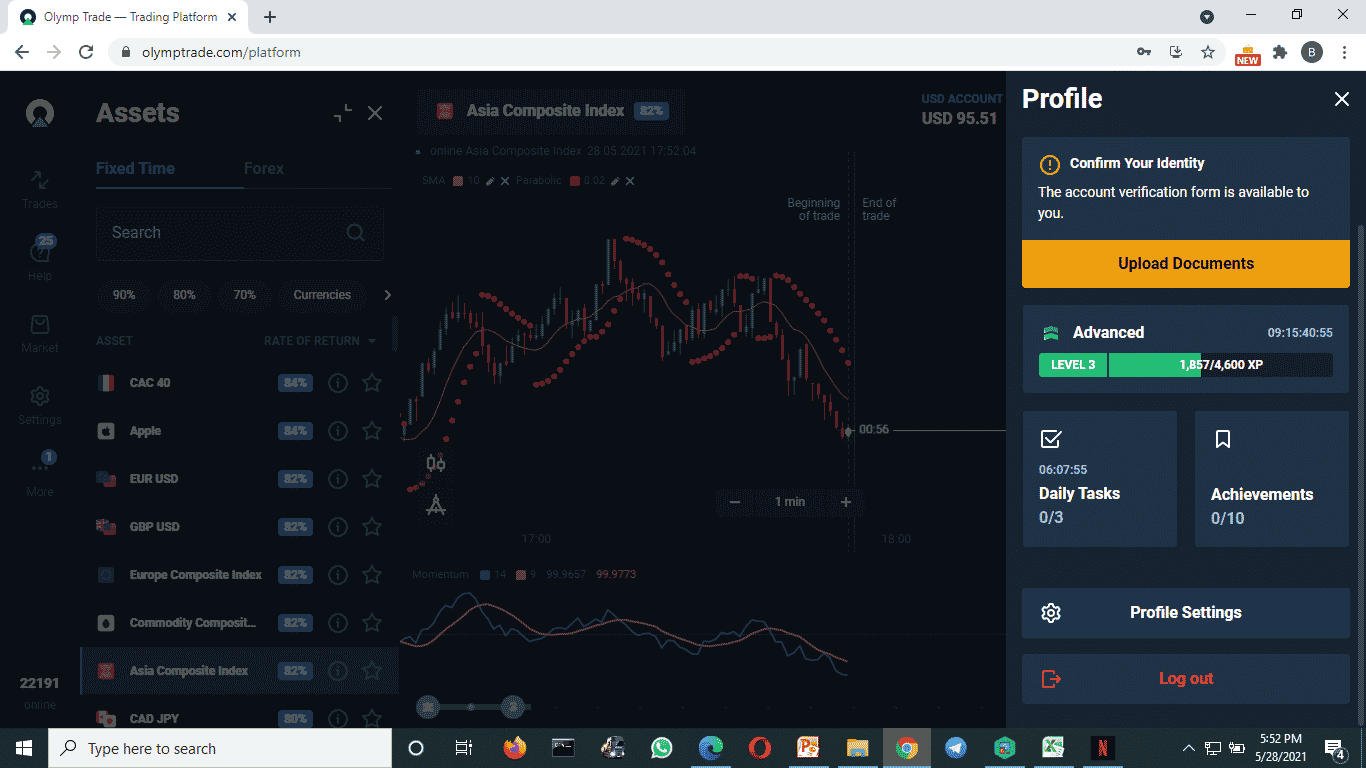Open Market in left sidebar
1366x768 pixels.
point(40,334)
